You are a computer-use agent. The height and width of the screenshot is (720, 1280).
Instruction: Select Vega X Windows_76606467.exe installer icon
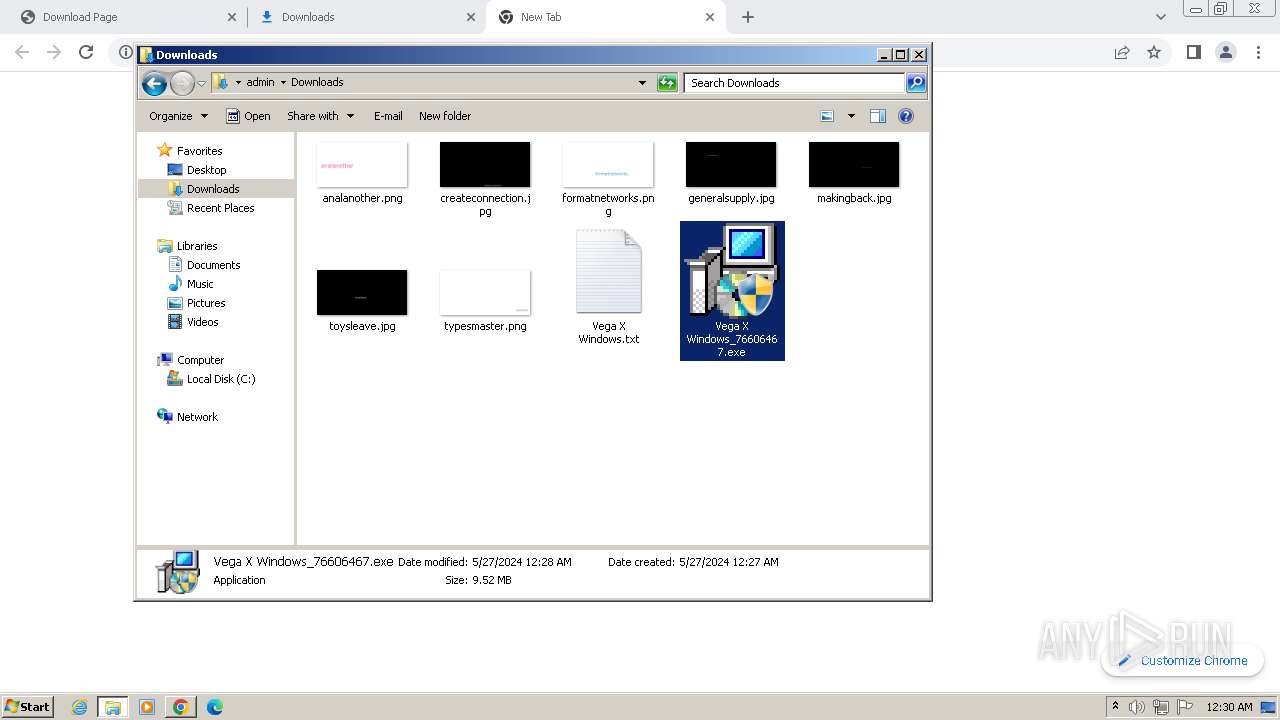732,291
